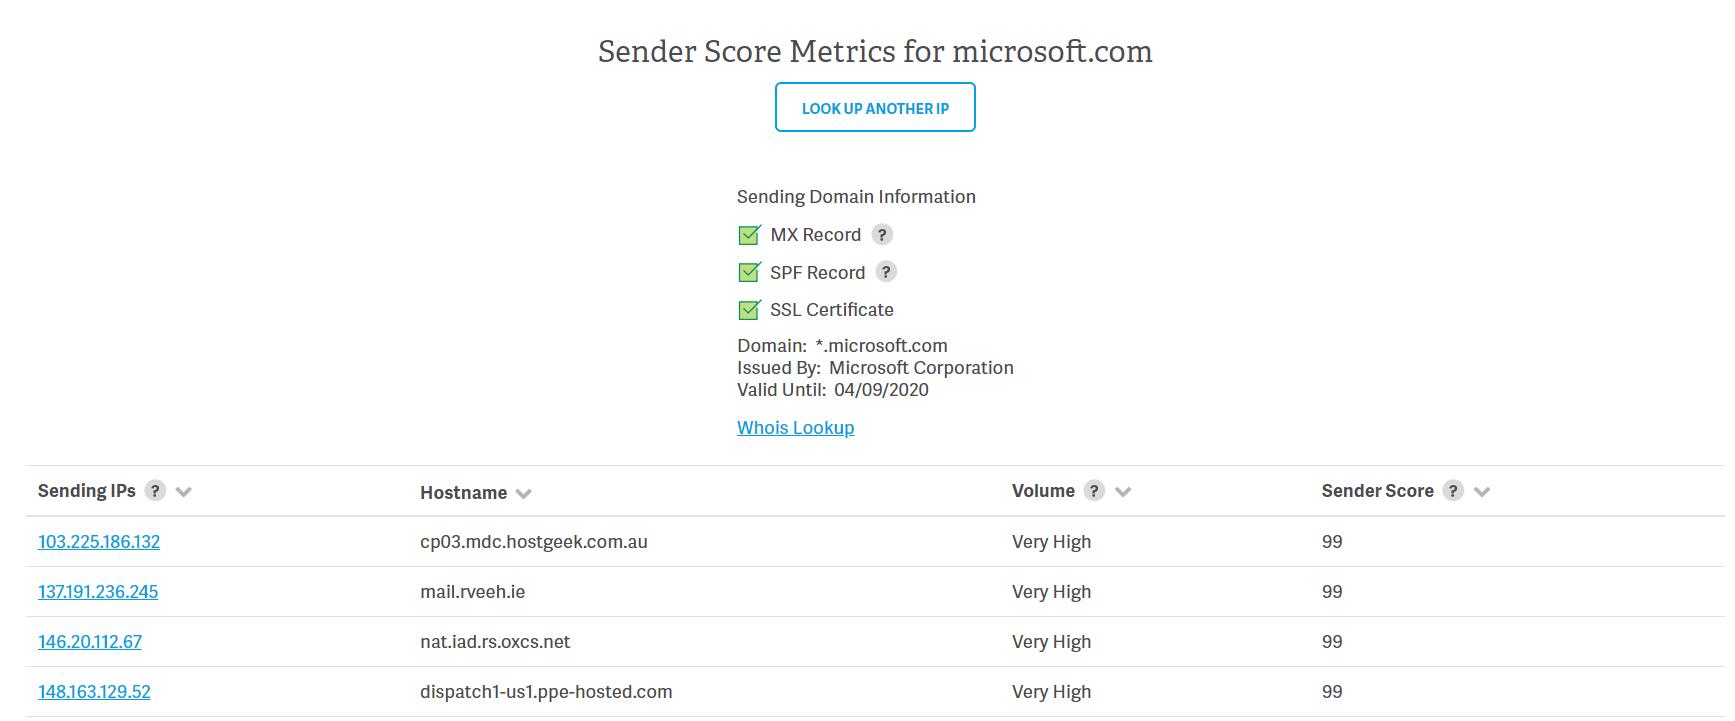Image resolution: width=1735 pixels, height=721 pixels.
Task: Open the Sending IPs help tooltip
Action: coord(156,491)
